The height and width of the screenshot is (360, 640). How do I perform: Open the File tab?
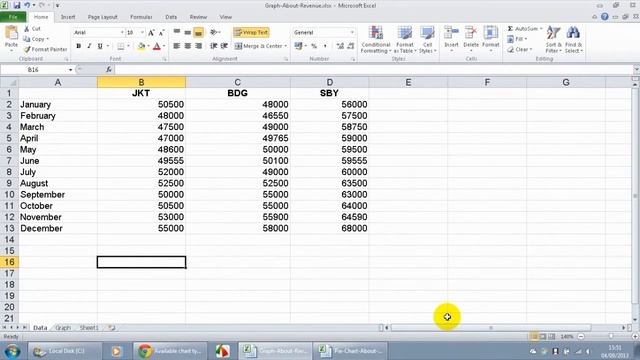point(13,17)
